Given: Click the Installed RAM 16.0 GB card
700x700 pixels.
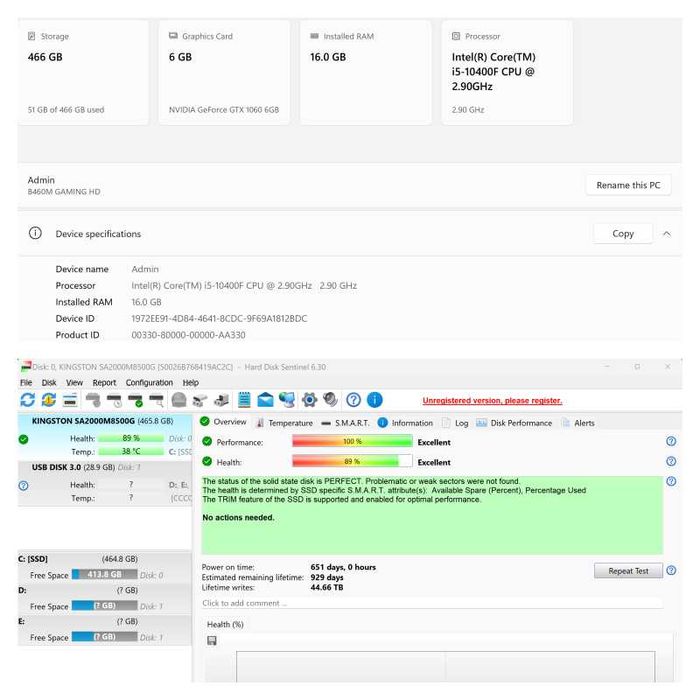Looking at the screenshot, I should pos(366,72).
